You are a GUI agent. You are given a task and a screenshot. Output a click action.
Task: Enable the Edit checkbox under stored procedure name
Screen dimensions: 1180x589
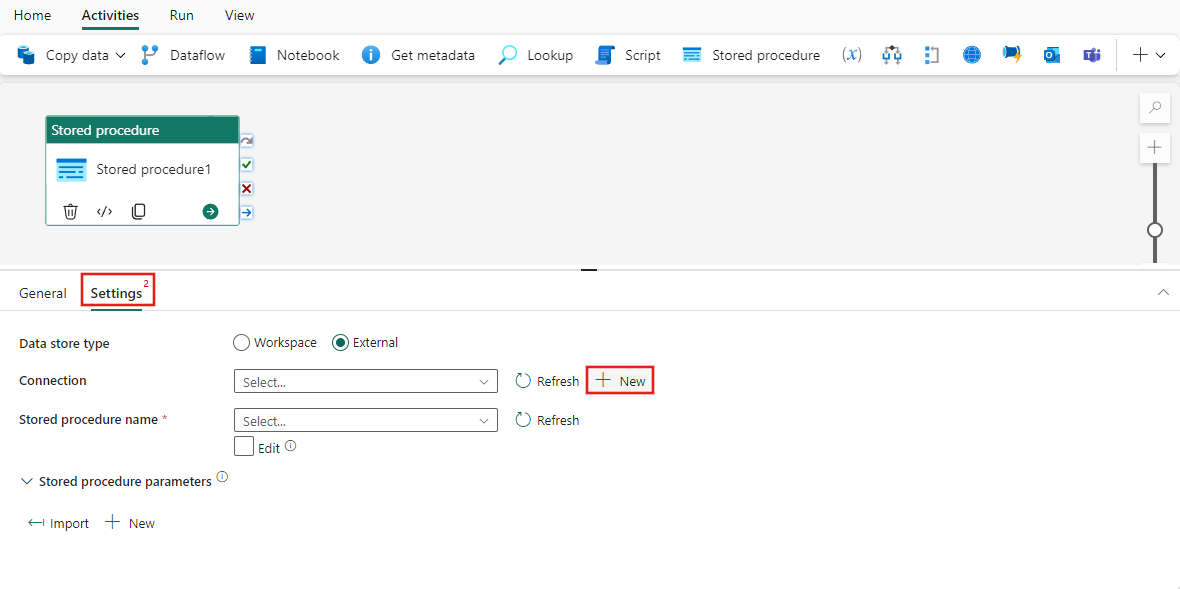[244, 446]
